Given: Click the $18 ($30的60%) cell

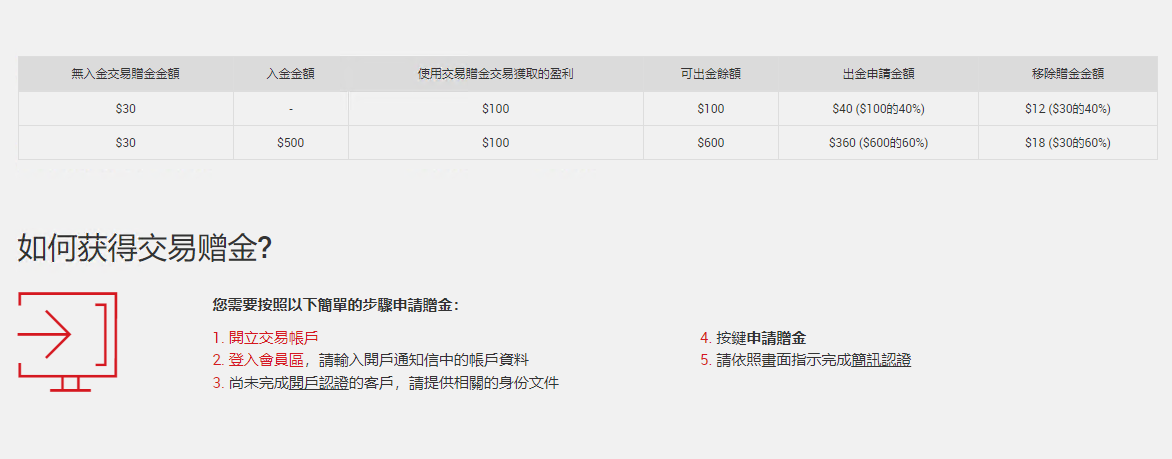Looking at the screenshot, I should coord(1067,143).
